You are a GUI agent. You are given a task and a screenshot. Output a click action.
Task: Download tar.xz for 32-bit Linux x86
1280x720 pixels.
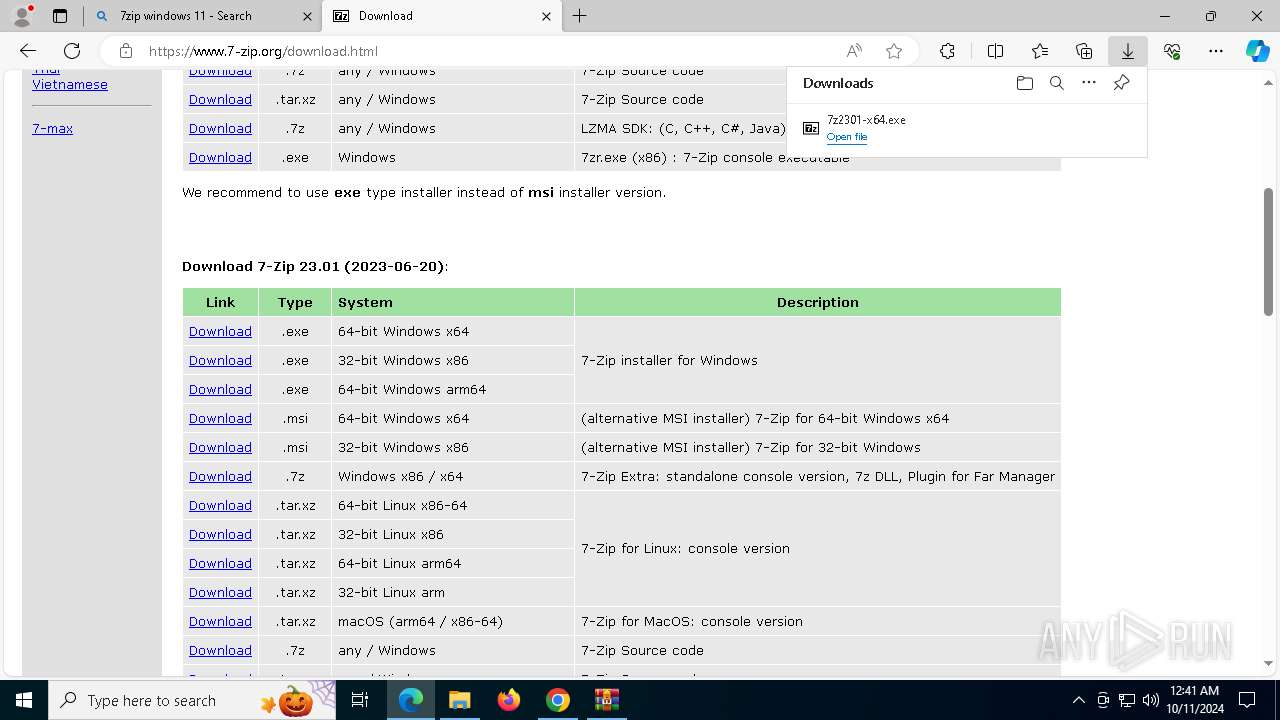click(220, 534)
